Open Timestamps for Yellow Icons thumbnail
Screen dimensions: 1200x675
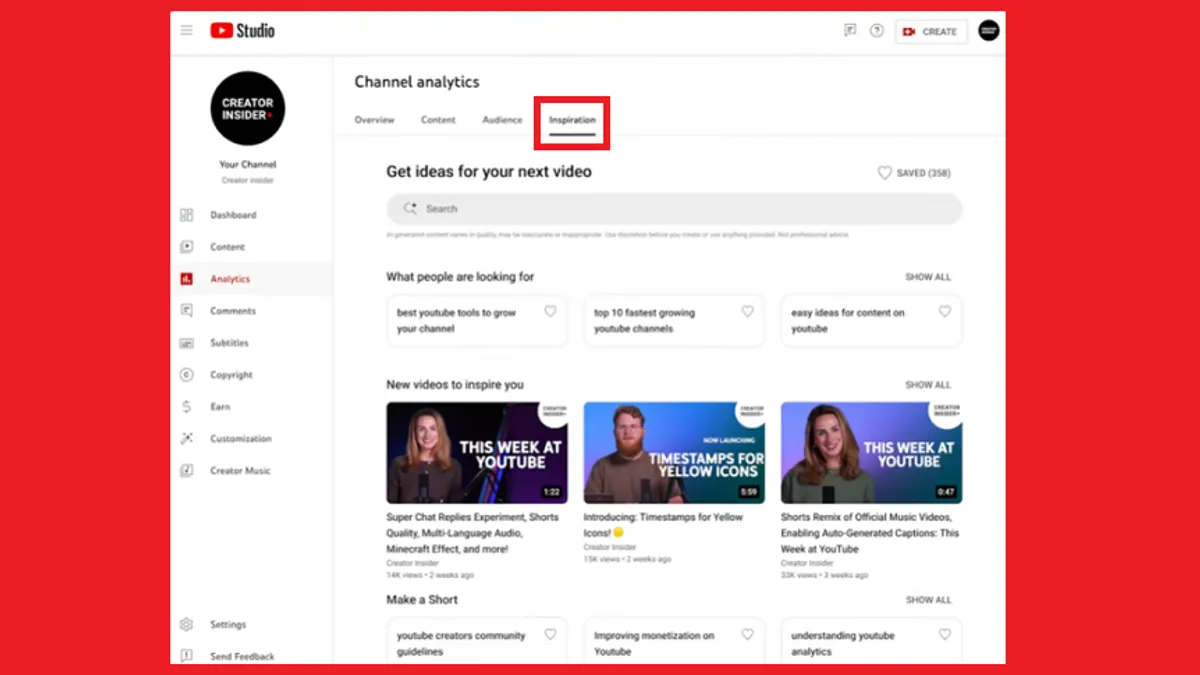coord(674,453)
